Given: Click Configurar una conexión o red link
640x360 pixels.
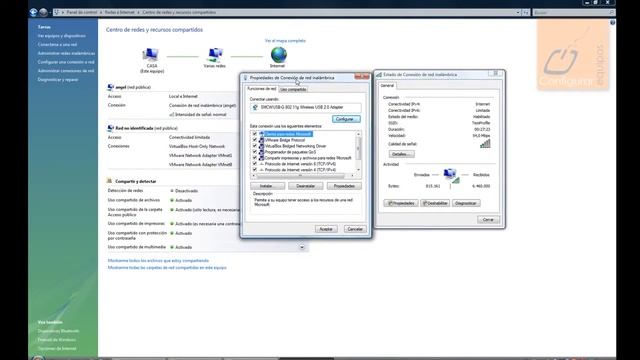Looking at the screenshot, I should pyautogui.click(x=66, y=62).
